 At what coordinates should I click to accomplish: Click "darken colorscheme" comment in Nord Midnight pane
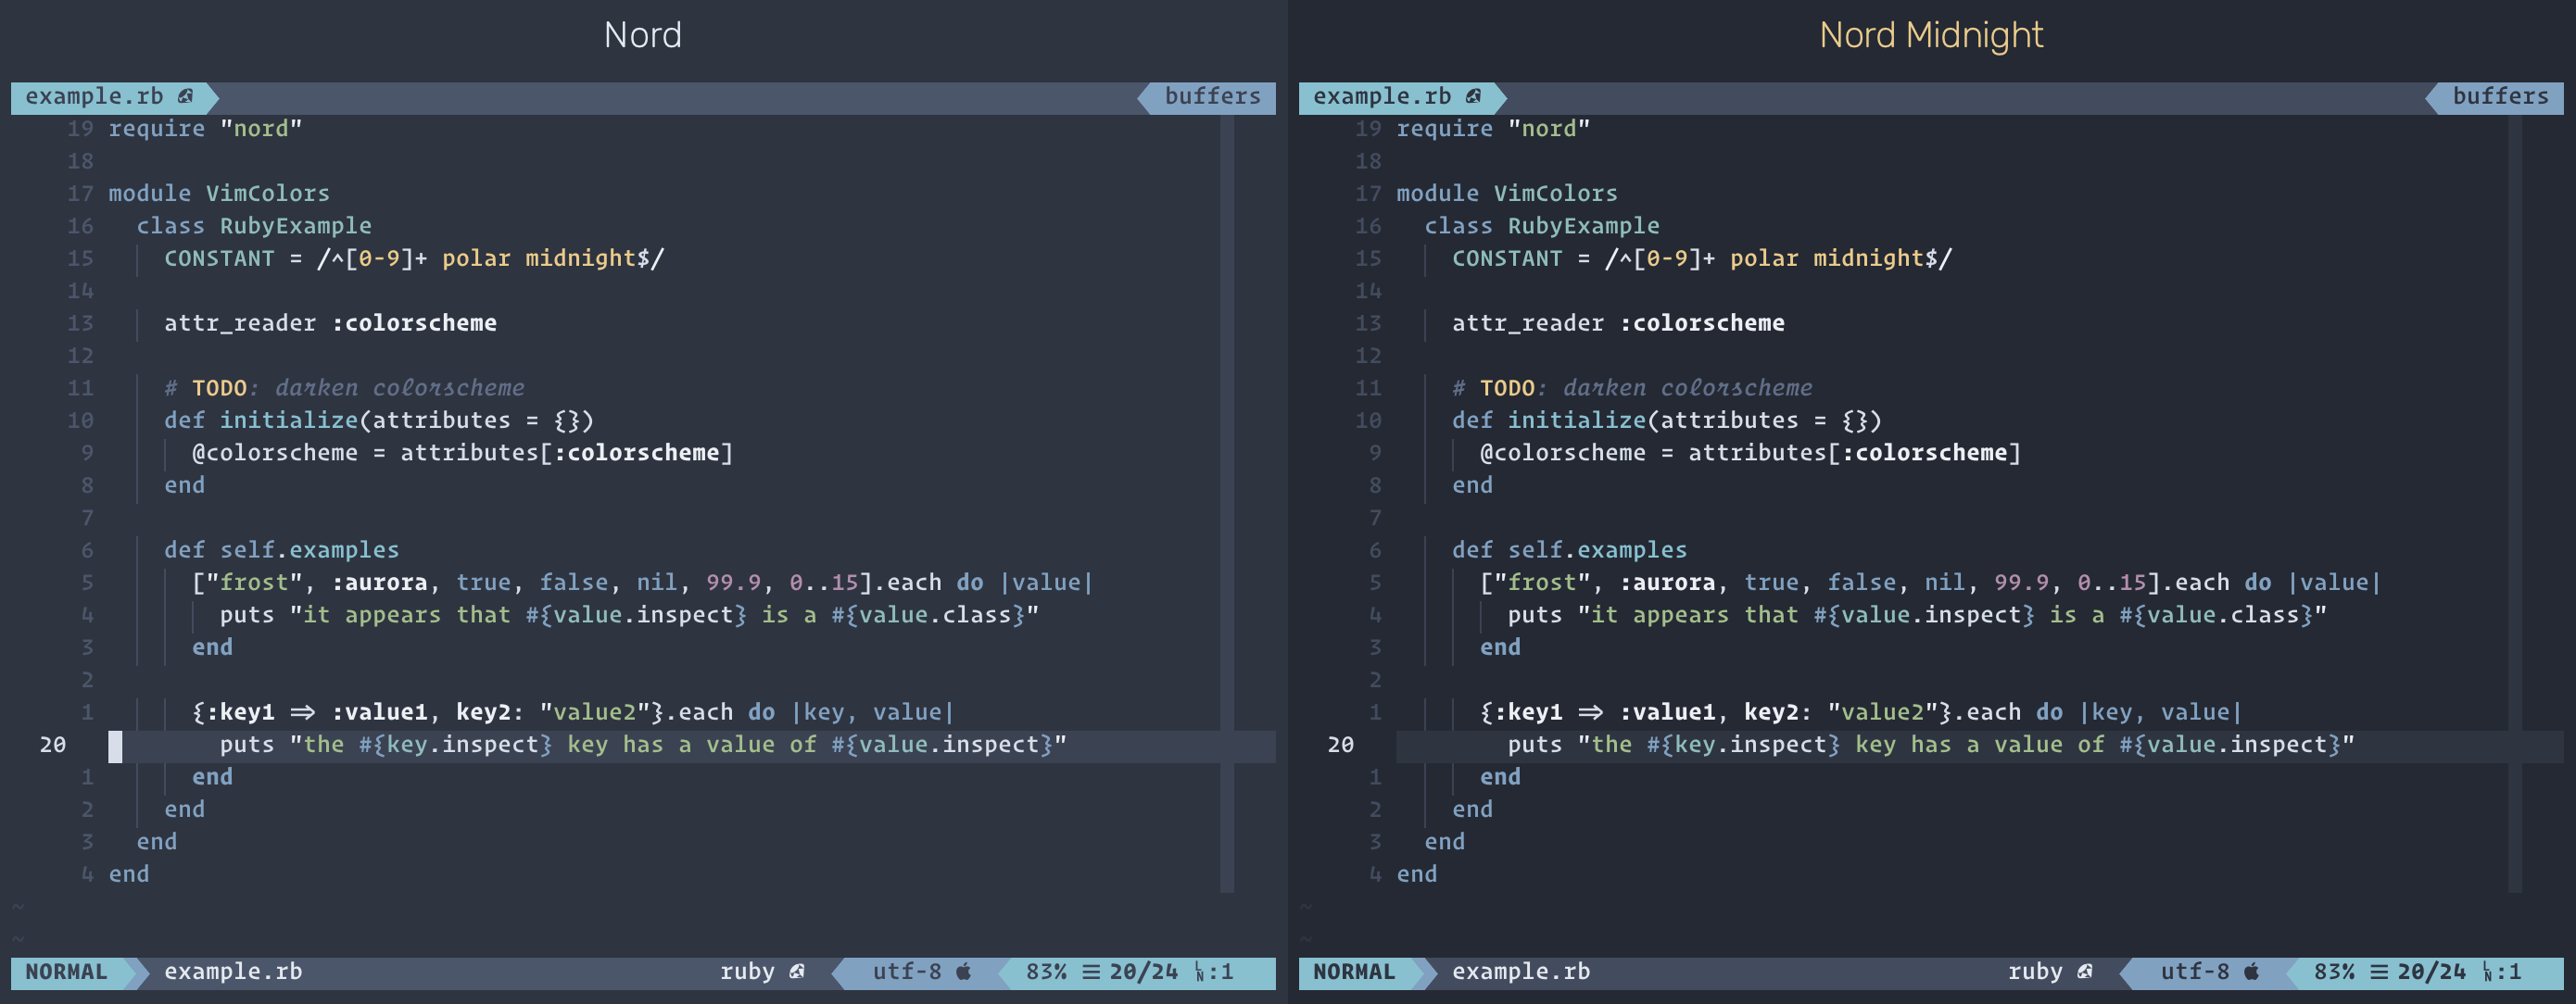[1687, 388]
